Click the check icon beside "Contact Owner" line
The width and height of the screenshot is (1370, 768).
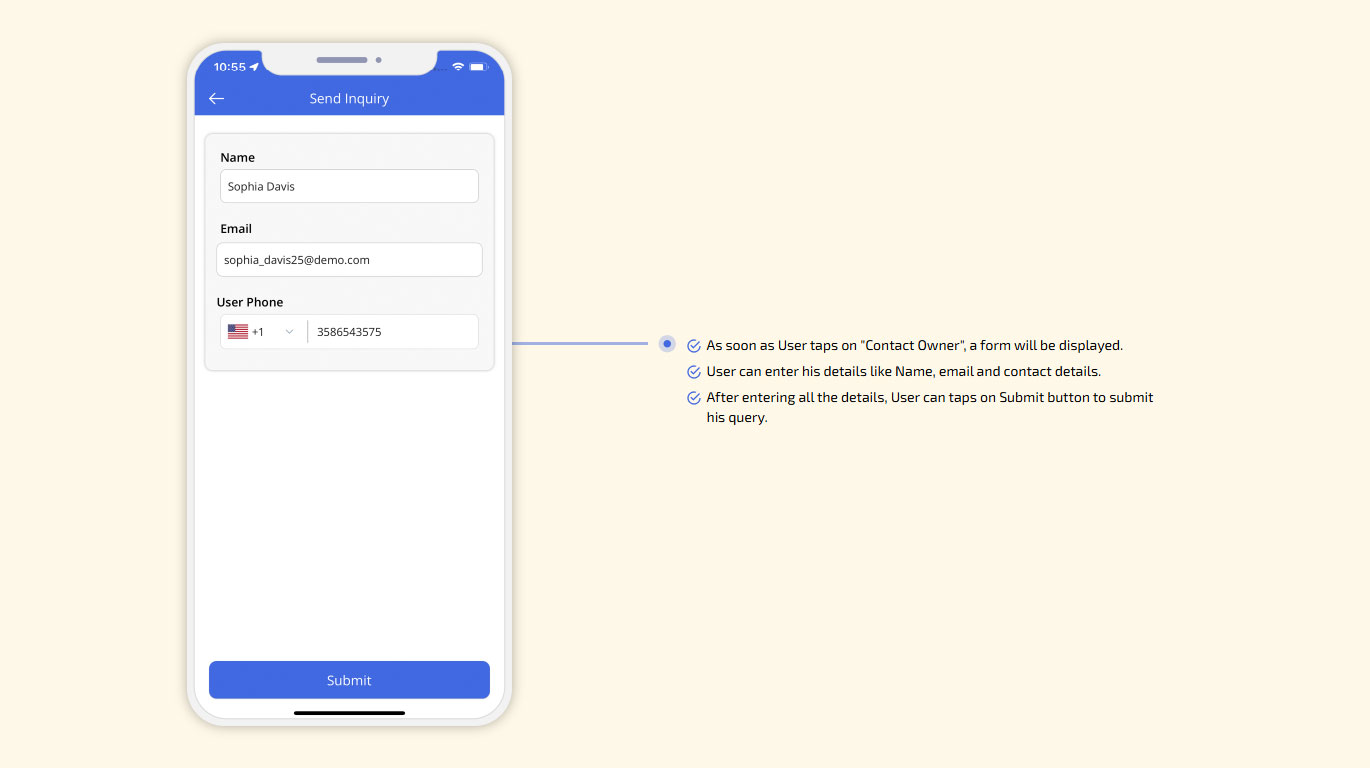coord(694,346)
